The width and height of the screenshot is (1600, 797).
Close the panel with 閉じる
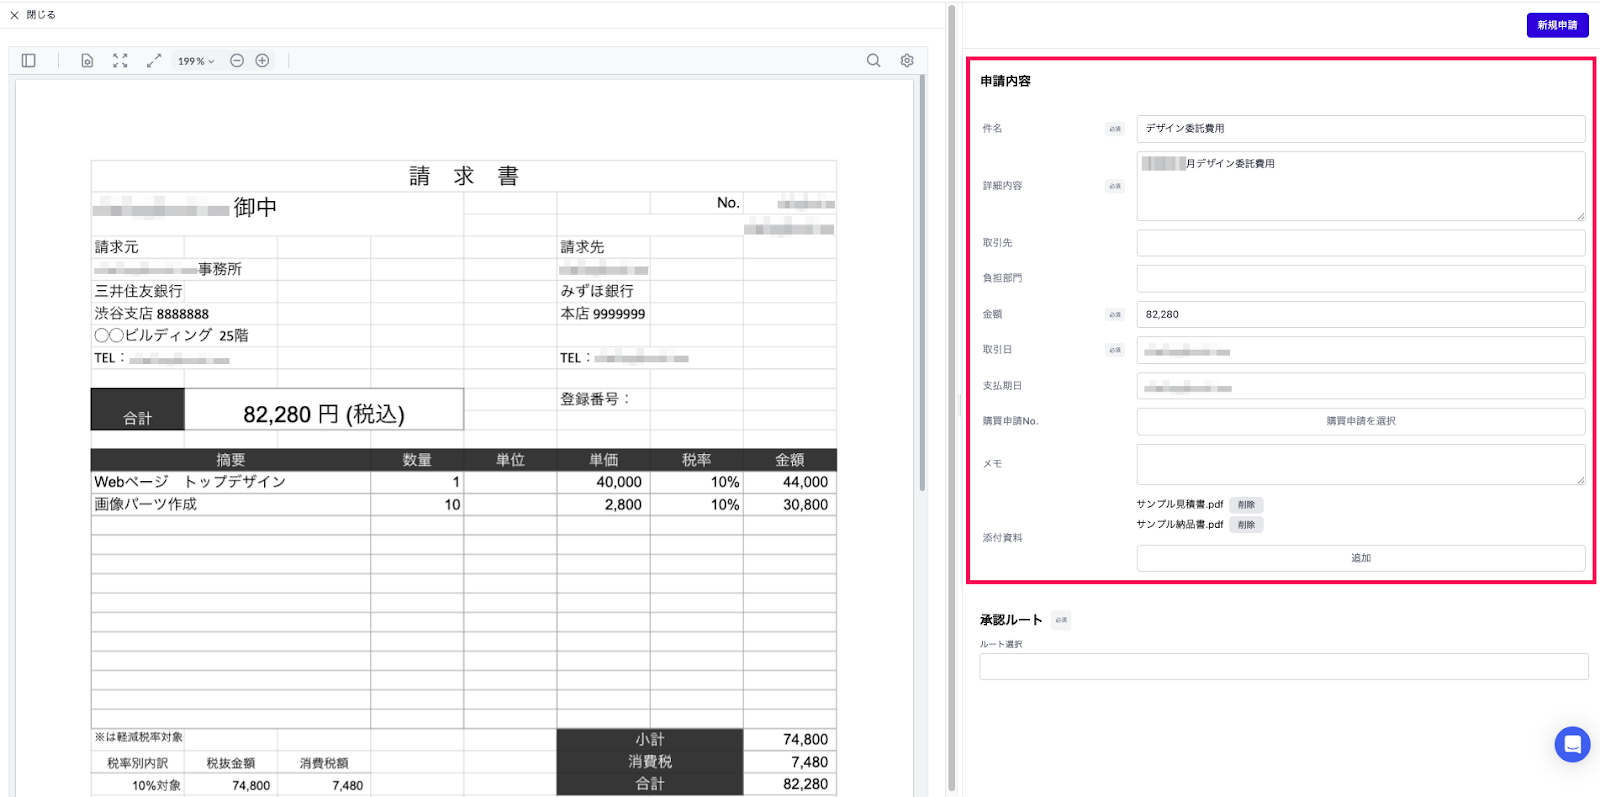pos(32,15)
